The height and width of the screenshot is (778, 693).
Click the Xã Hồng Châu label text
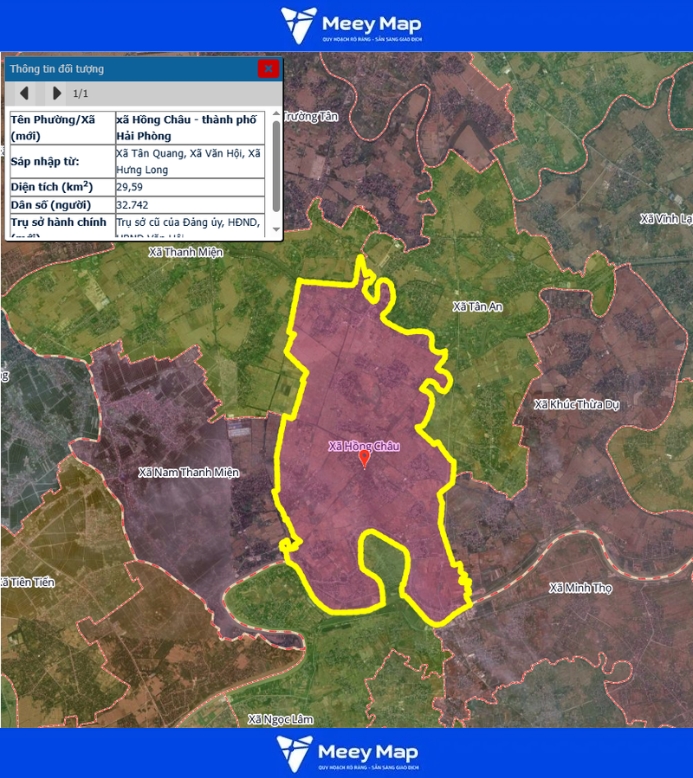coord(364,445)
